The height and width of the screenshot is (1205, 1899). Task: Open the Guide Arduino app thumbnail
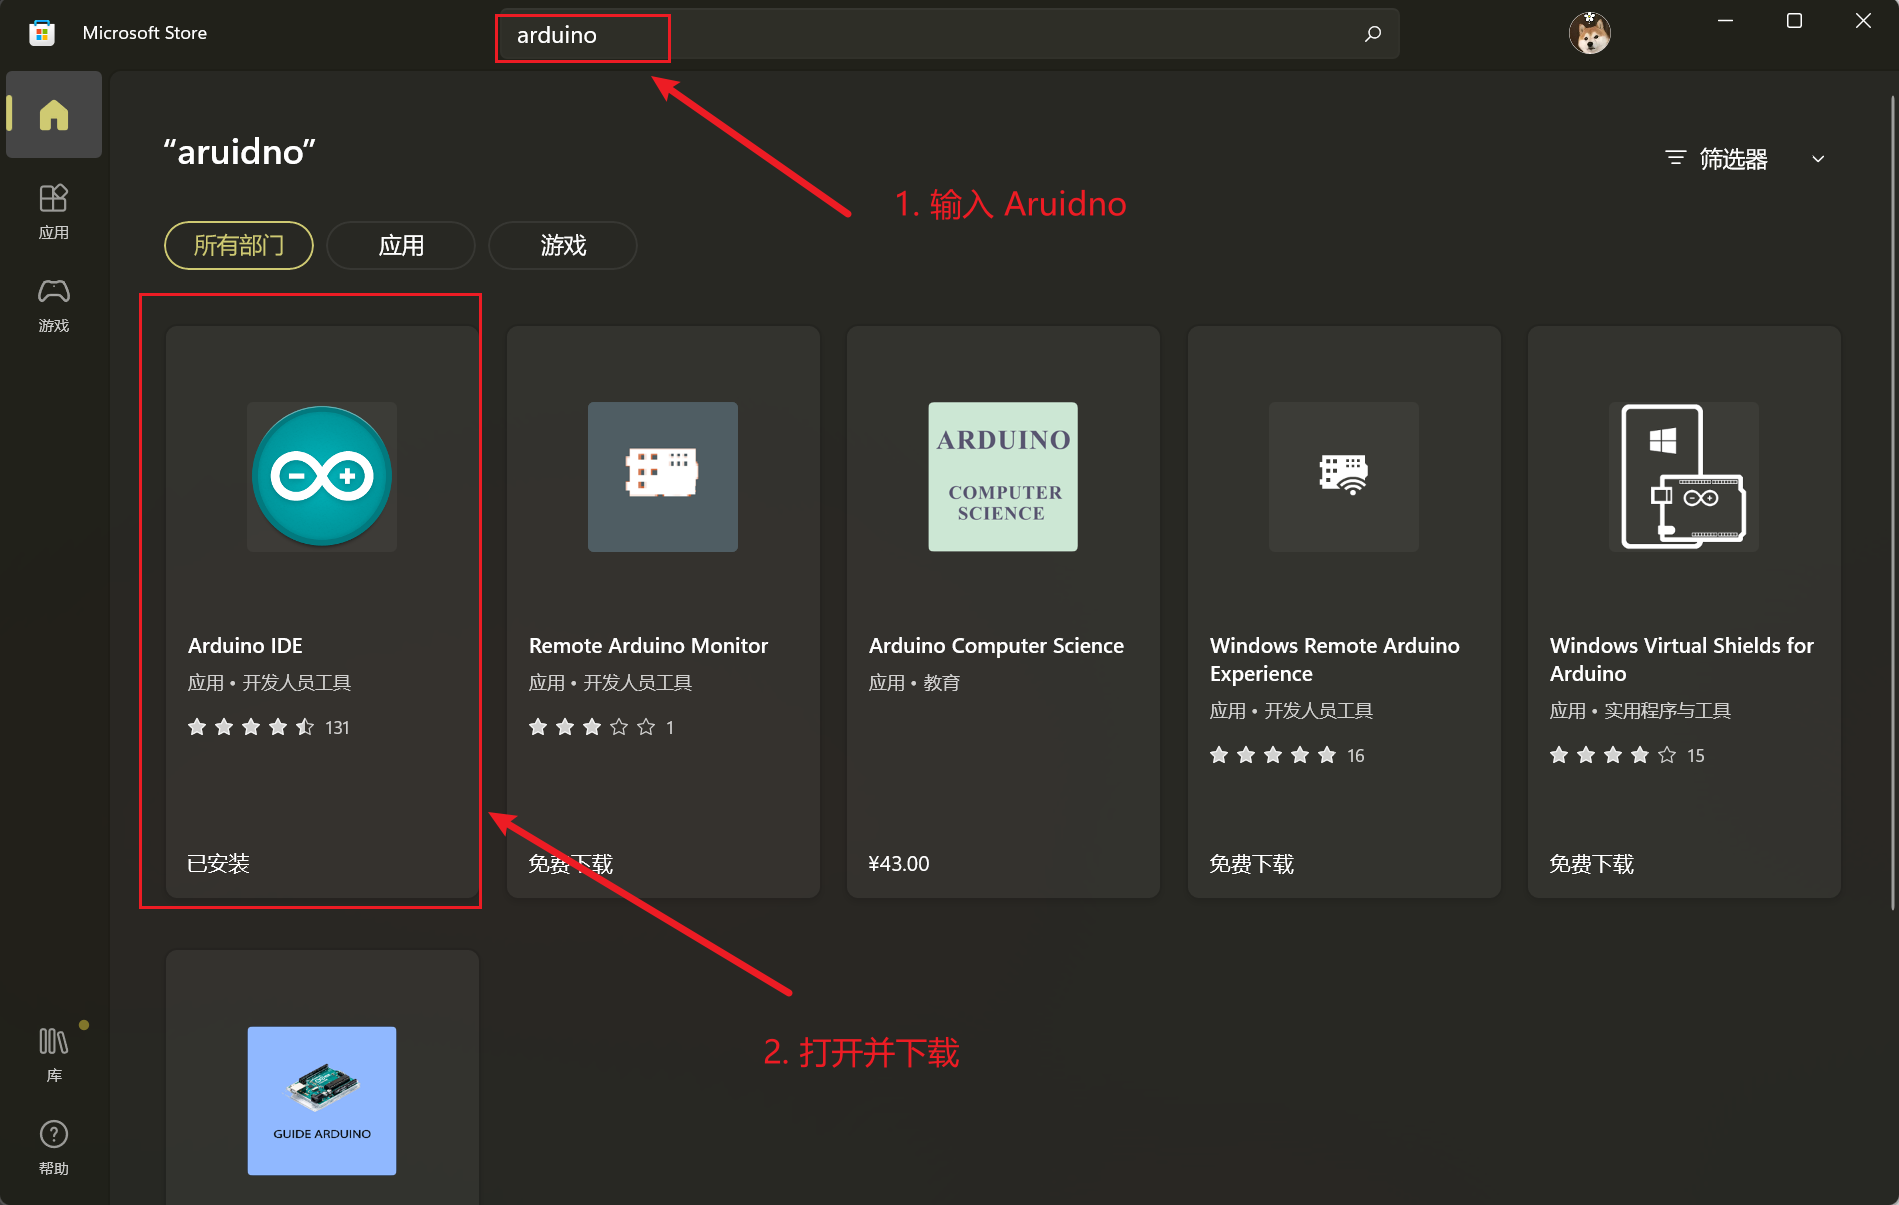(322, 1101)
